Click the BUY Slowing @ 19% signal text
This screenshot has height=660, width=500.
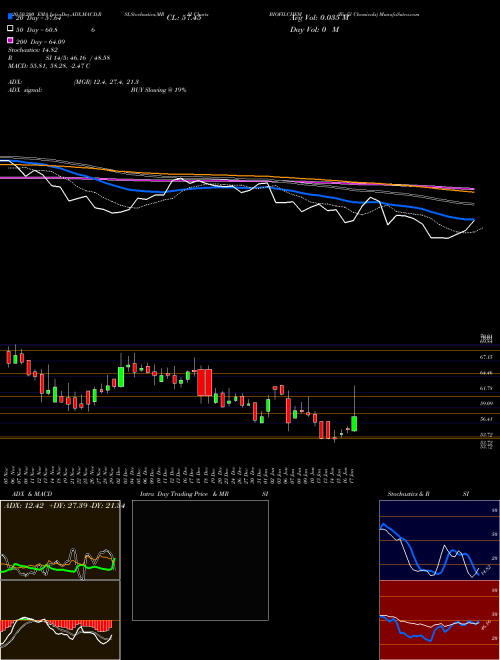[158, 90]
